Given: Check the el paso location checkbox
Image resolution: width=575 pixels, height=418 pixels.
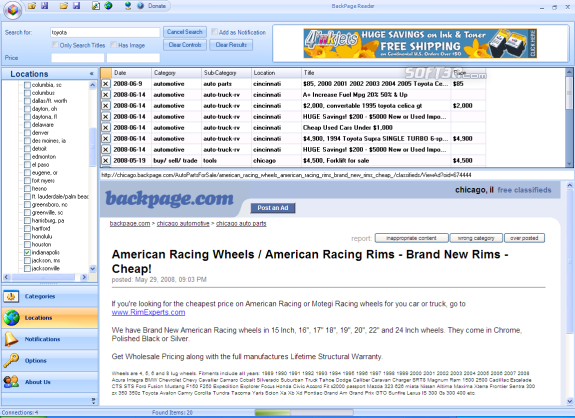Looking at the screenshot, I should coord(27,165).
